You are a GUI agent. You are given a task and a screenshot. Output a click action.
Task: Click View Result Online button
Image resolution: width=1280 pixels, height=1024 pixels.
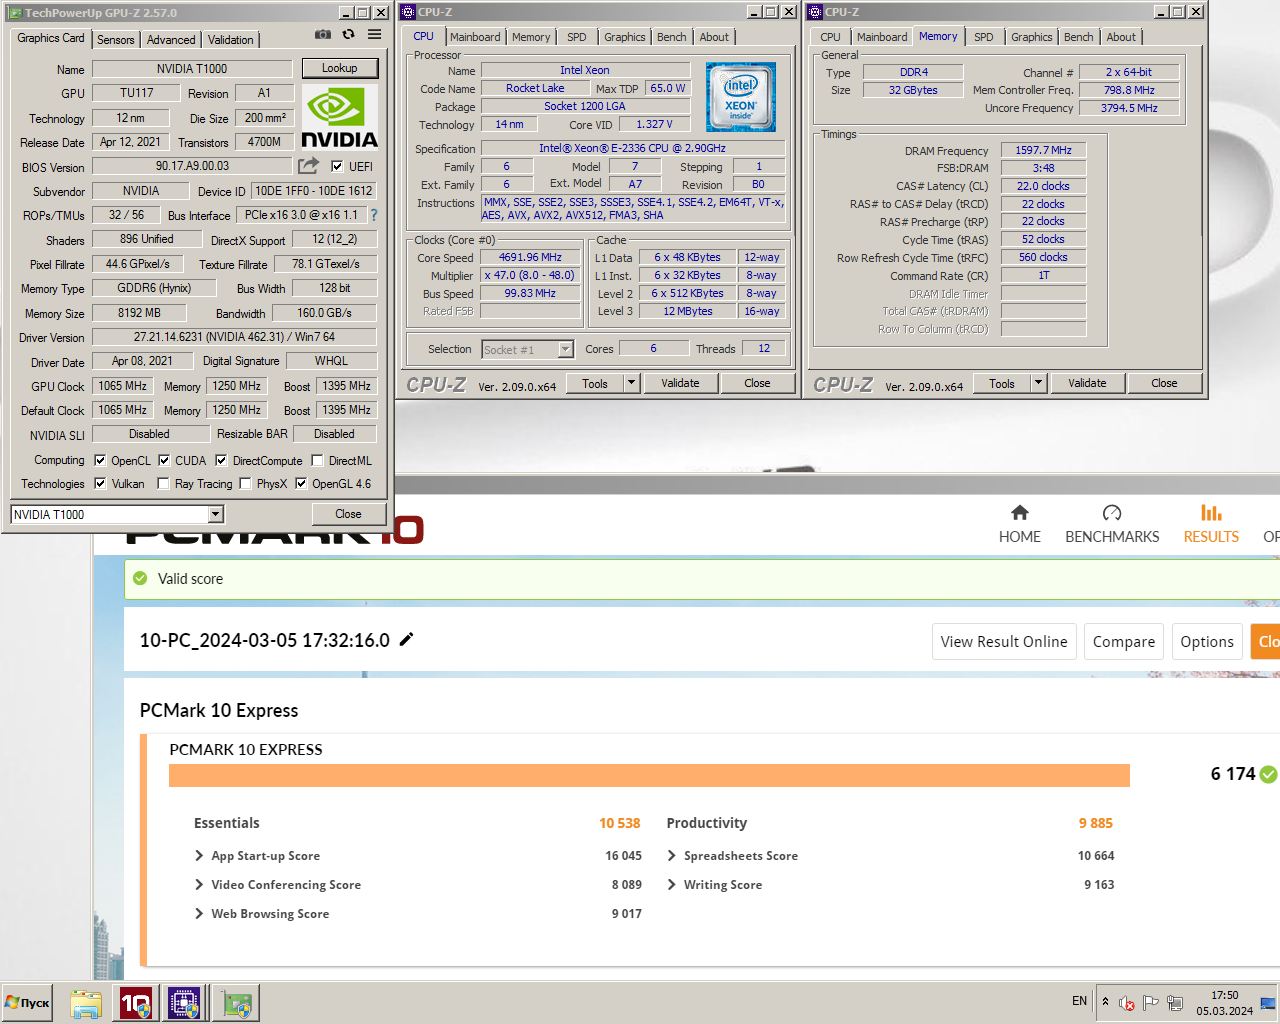(1004, 642)
